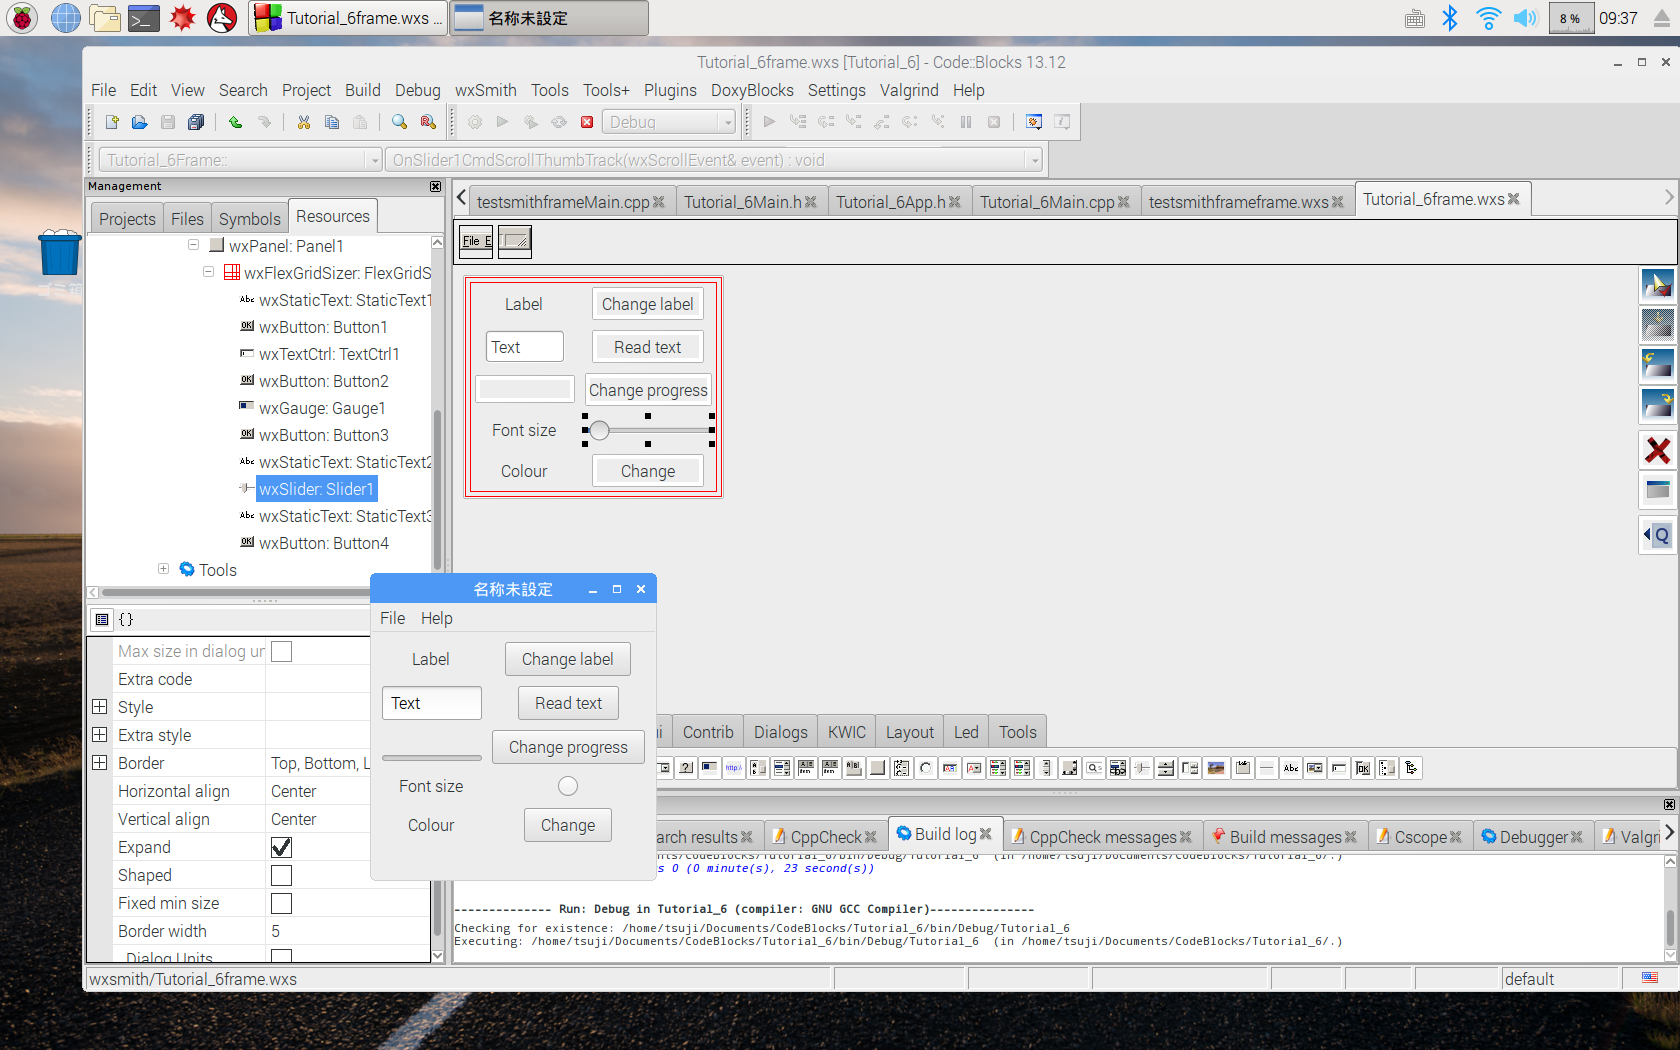The height and width of the screenshot is (1050, 1680).
Task: Click the Text input in running app
Action: (x=432, y=703)
